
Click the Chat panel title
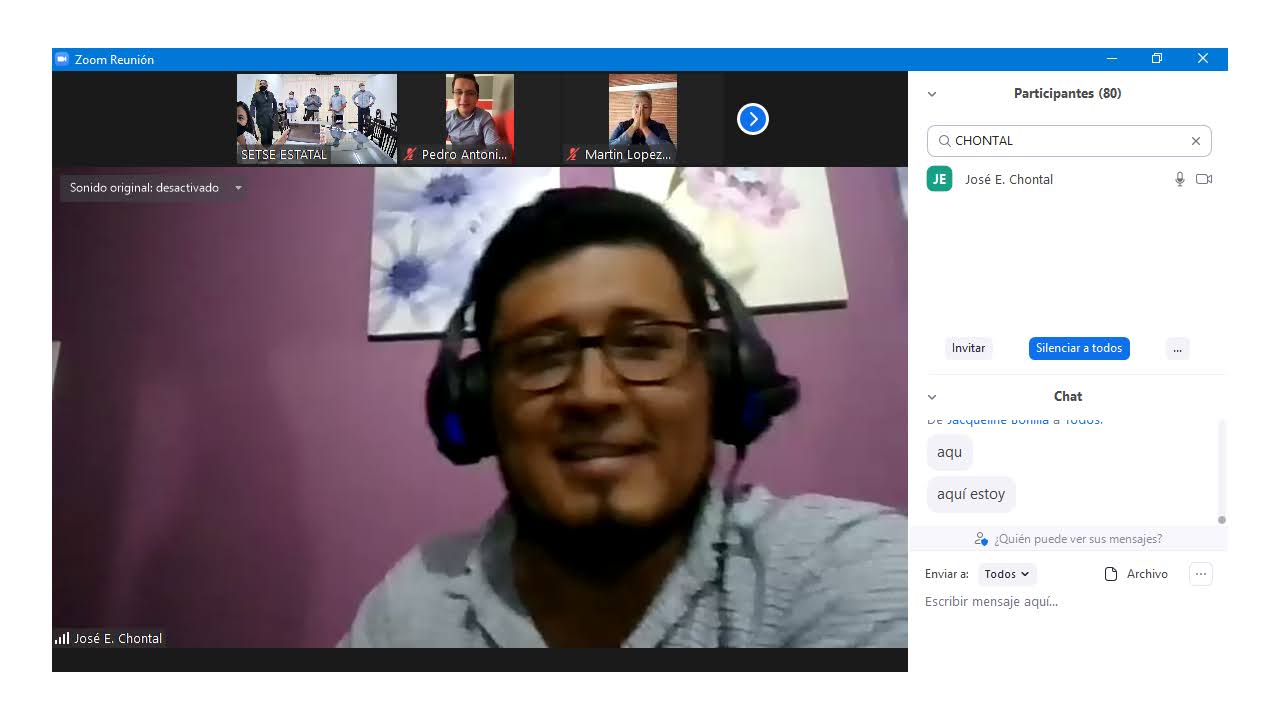(1068, 397)
